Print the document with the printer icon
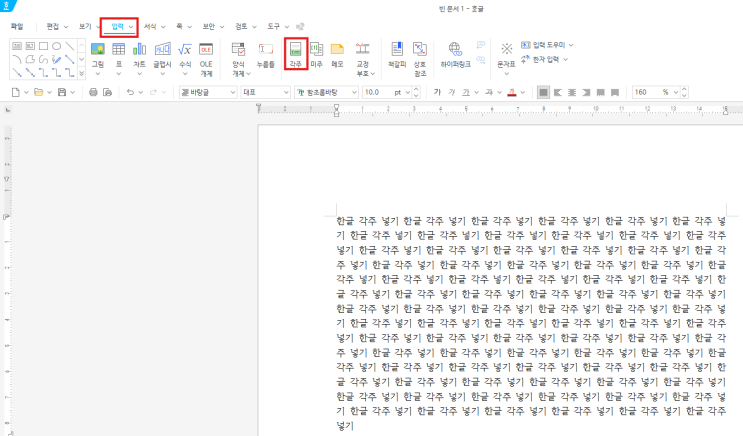The height and width of the screenshot is (436, 743). (93, 92)
